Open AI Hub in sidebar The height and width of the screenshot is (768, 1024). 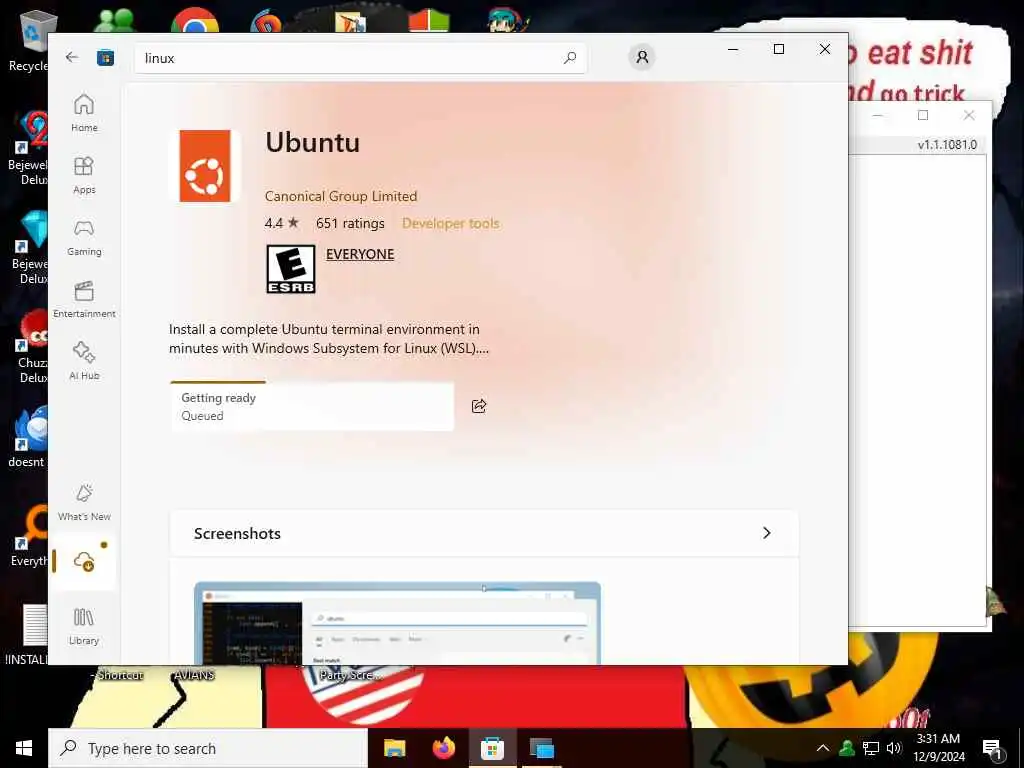click(84, 361)
